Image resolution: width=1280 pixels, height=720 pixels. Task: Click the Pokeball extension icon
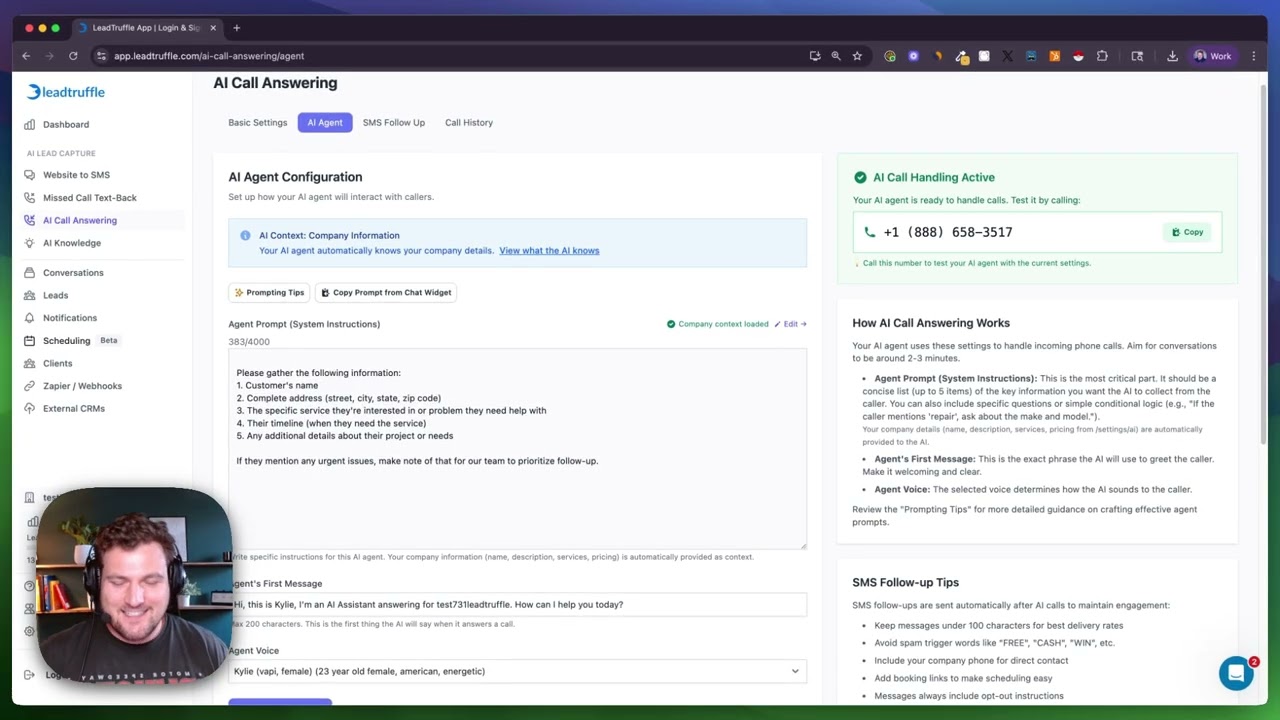coord(1078,56)
